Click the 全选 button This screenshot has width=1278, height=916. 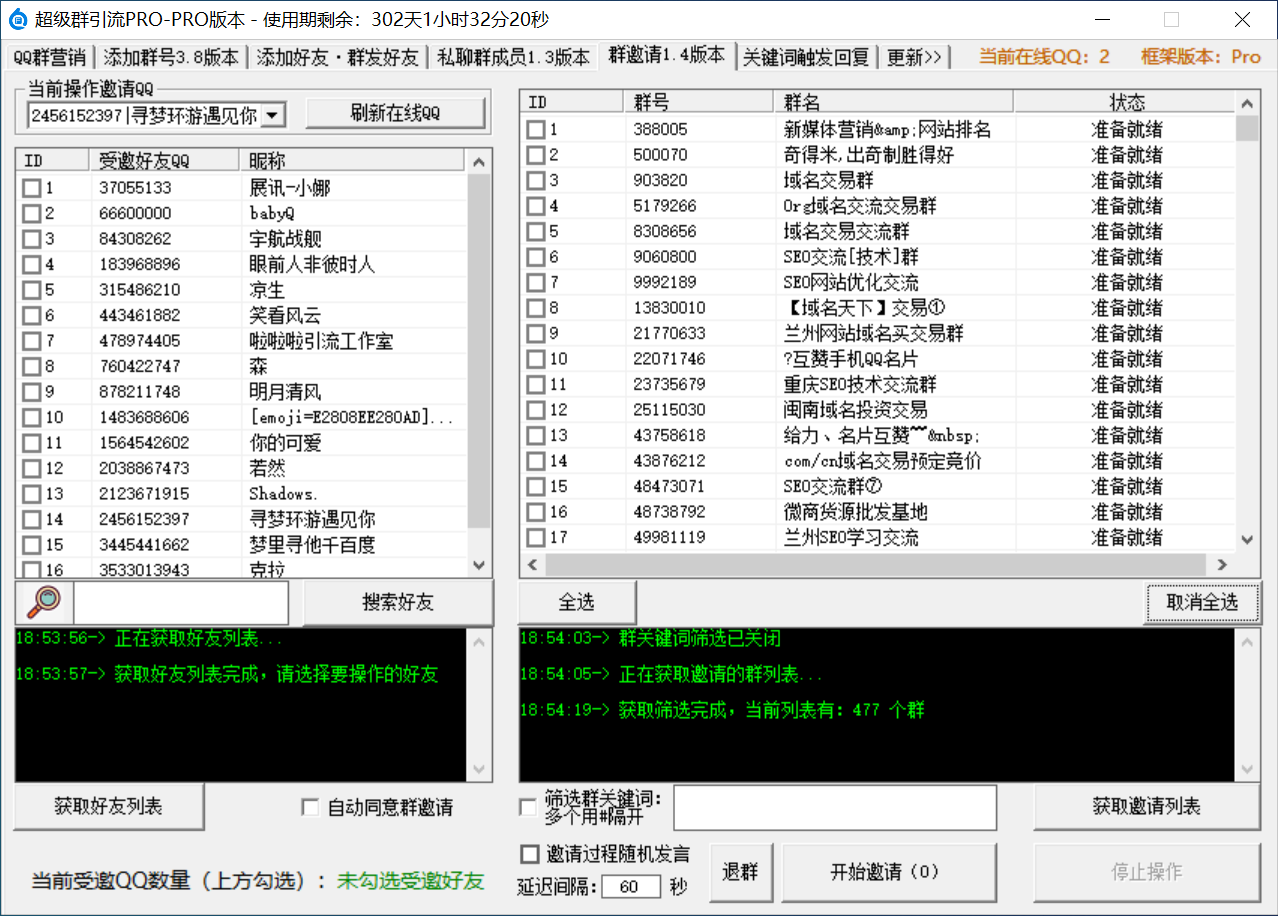point(577,602)
